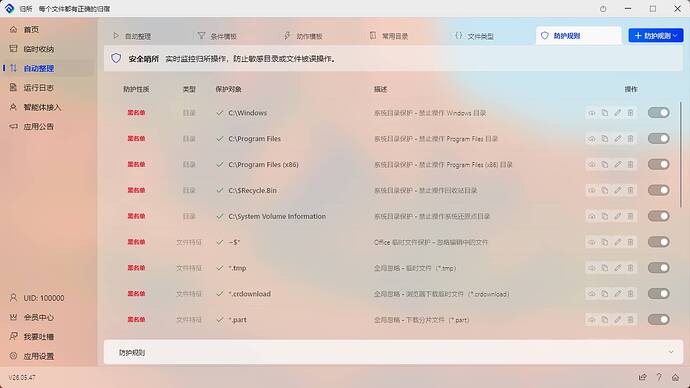Viewport: 690px width, 388px height.
Task: Open help via the question mark icon
Action: click(659, 377)
